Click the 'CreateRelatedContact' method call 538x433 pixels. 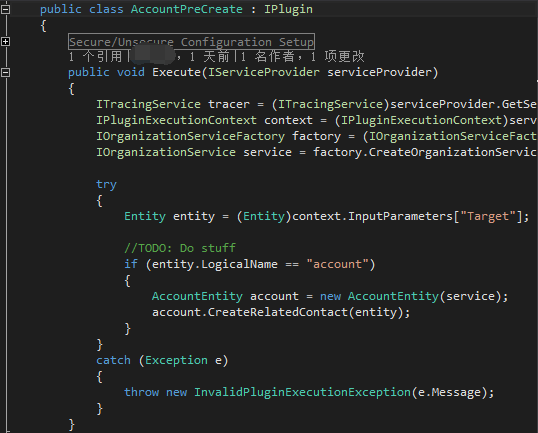tap(278, 312)
